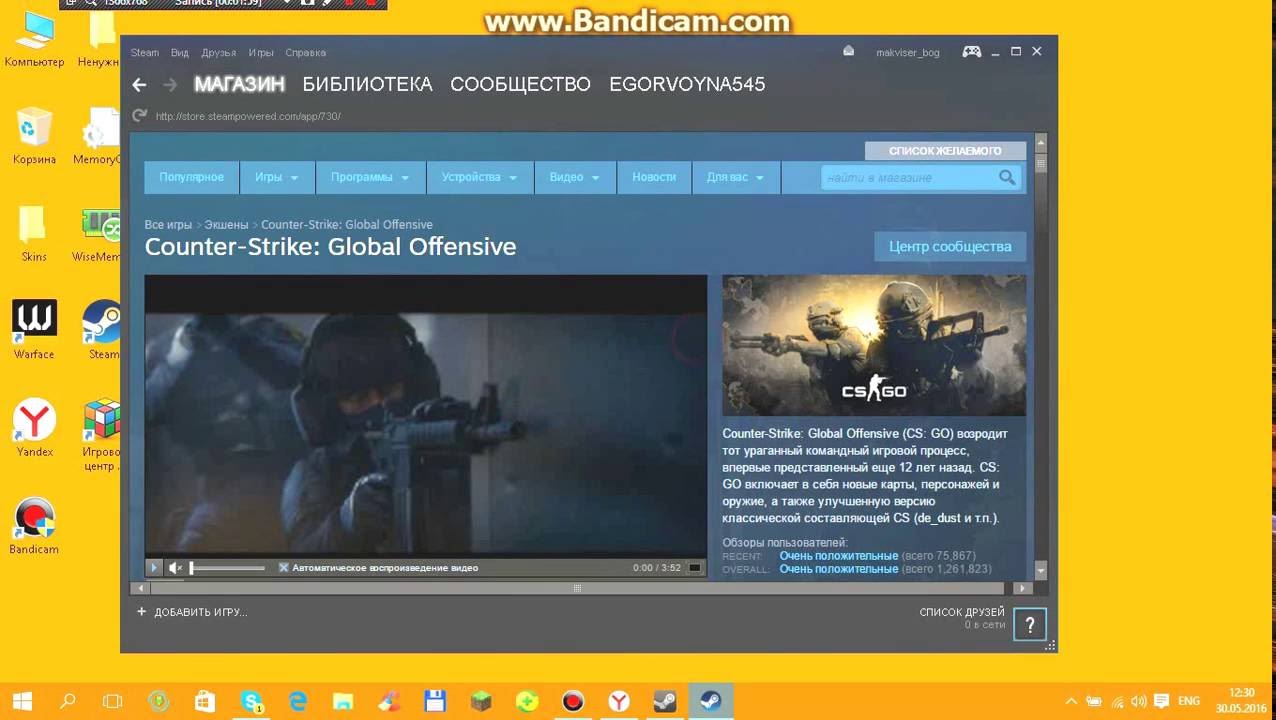Click the Центр сообщества button

950,246
